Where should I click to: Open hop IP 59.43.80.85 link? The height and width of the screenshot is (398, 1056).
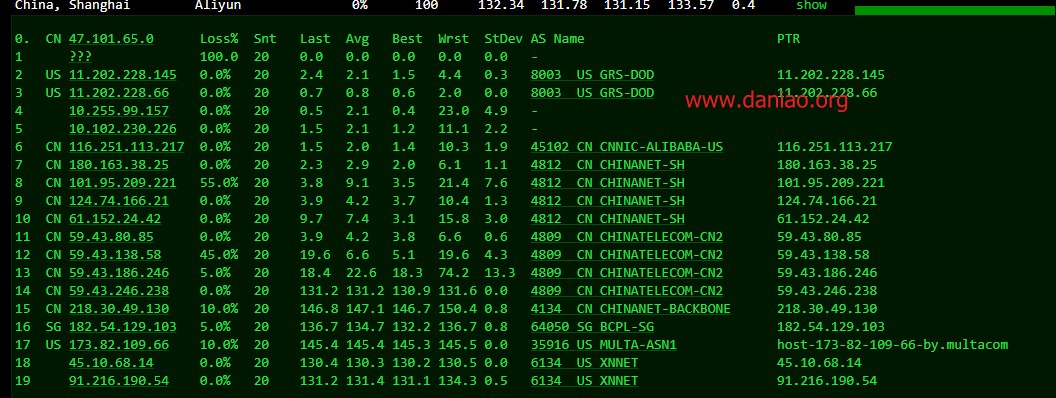(111, 237)
